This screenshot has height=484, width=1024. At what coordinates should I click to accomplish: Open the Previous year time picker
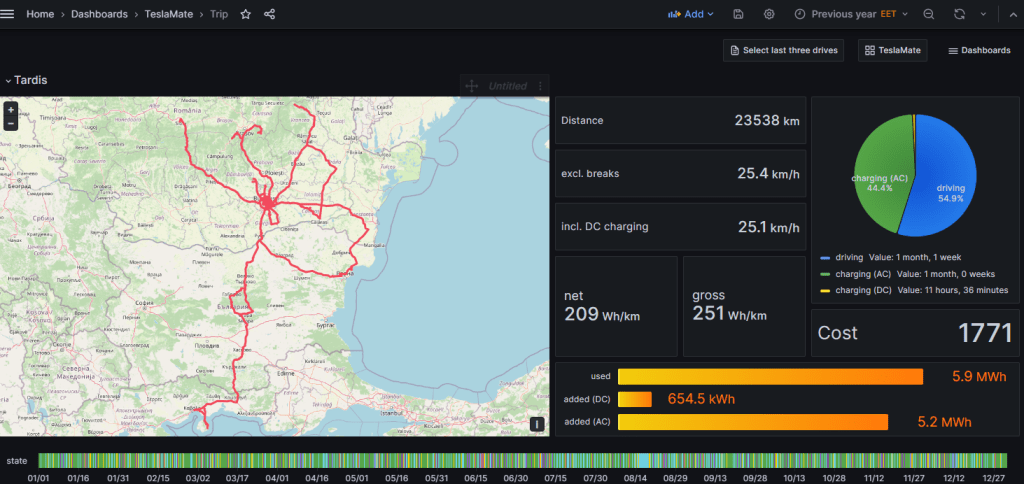click(852, 14)
